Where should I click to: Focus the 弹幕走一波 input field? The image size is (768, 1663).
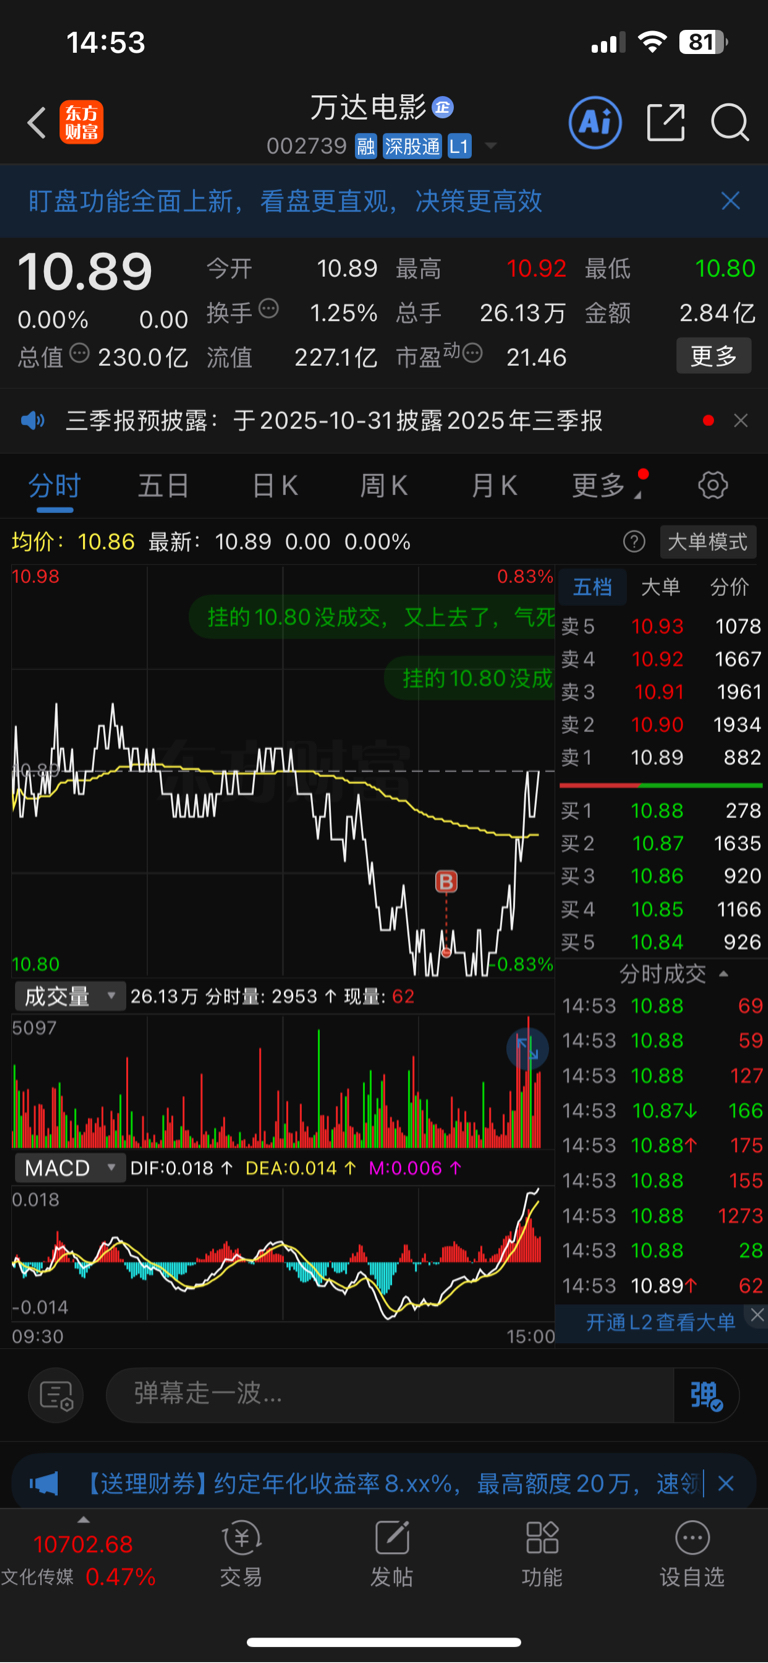point(390,1395)
